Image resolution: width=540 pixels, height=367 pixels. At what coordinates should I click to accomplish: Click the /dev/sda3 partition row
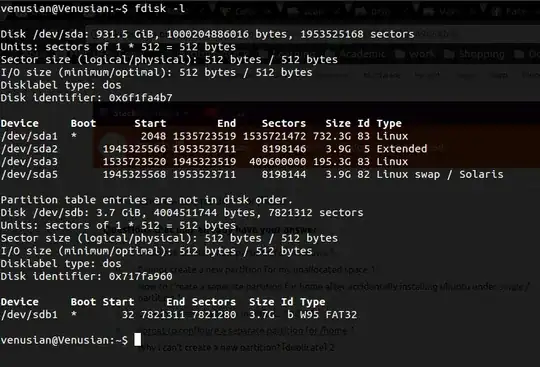(205, 161)
